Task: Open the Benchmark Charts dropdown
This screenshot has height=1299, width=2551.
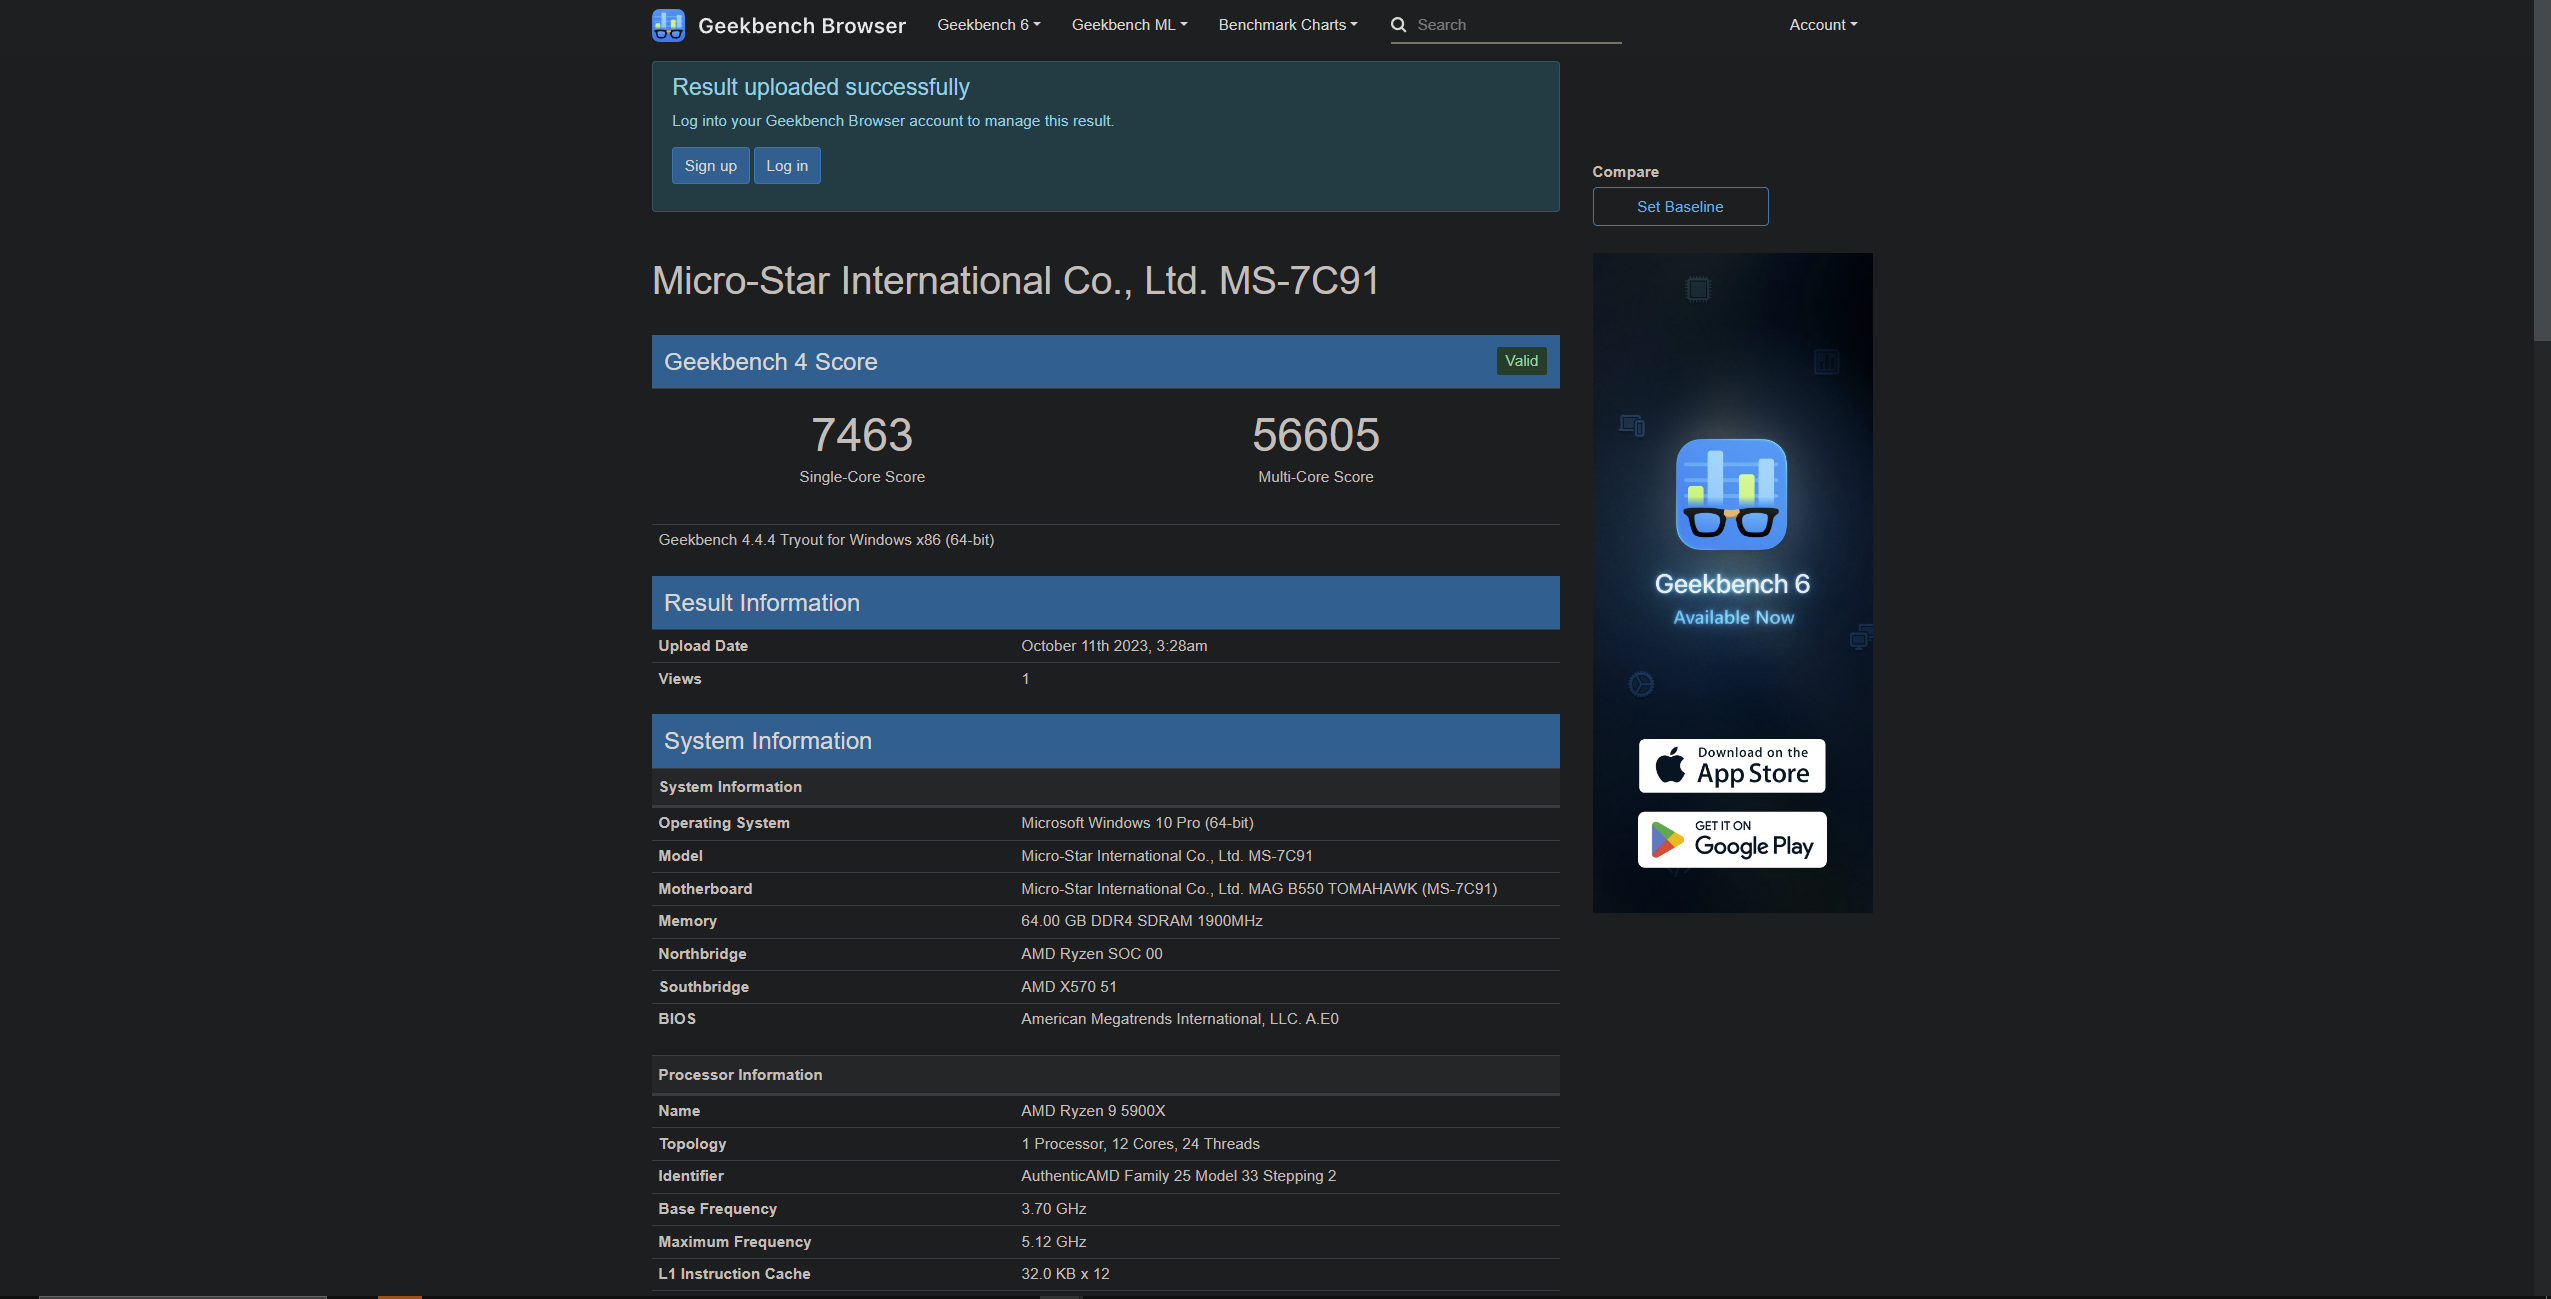Action: coord(1287,25)
